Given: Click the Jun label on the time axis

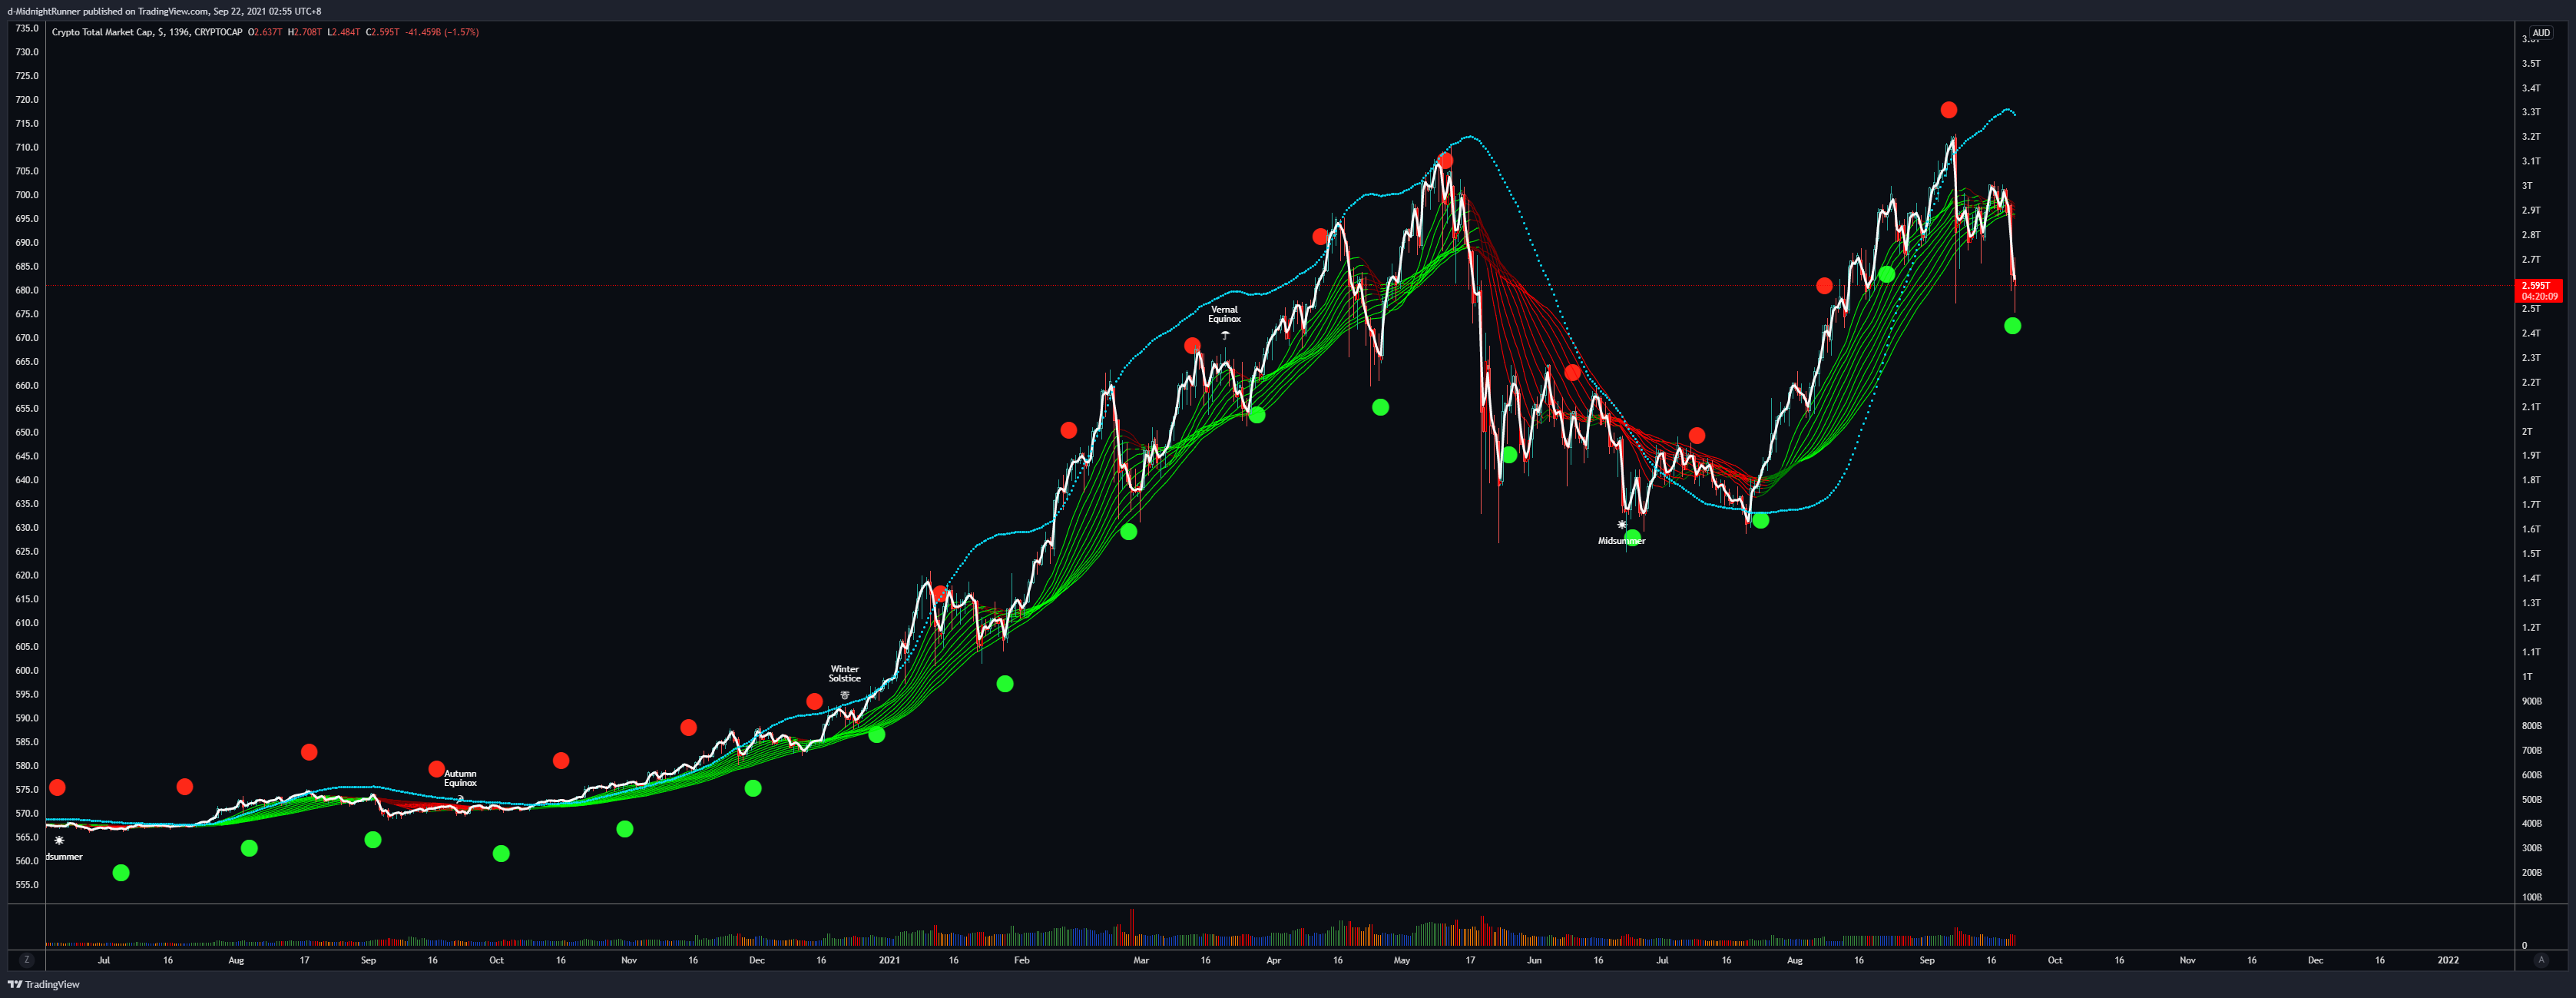Looking at the screenshot, I should click(x=1534, y=960).
